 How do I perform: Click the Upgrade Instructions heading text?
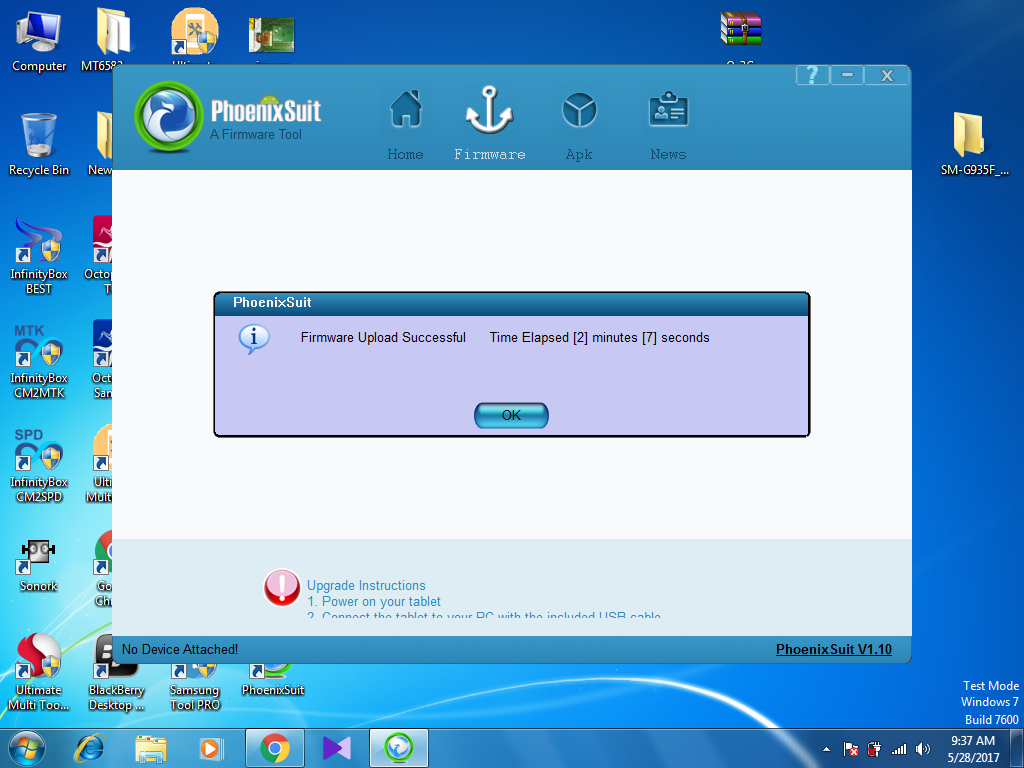(x=366, y=585)
